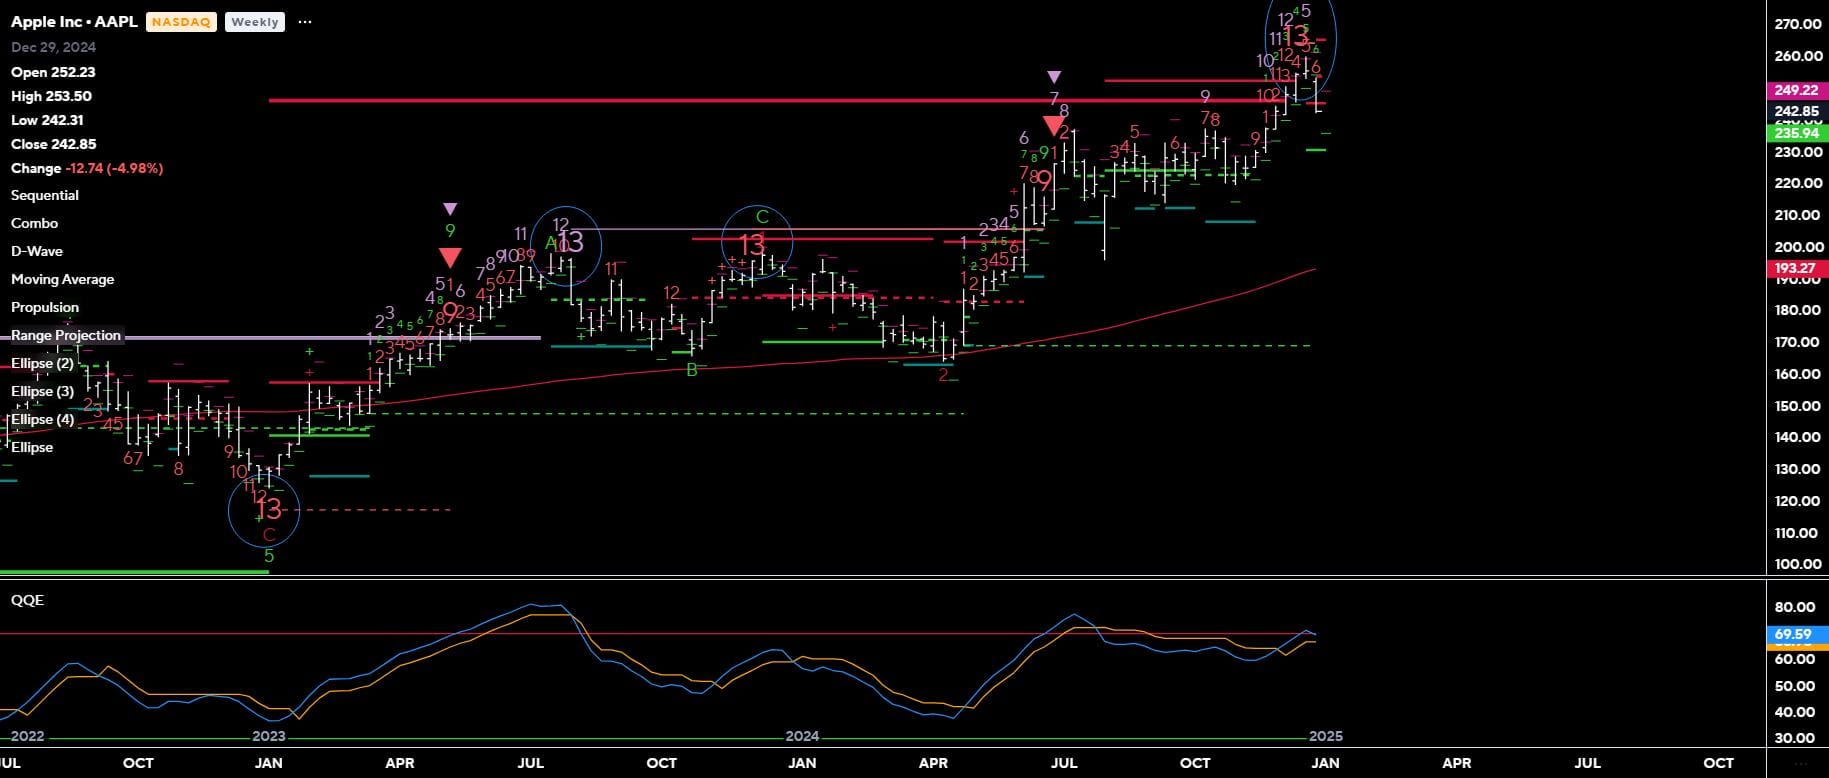This screenshot has height=778, width=1829.
Task: Click the Apple Inc • AAPL symbol title
Action: (x=74, y=21)
